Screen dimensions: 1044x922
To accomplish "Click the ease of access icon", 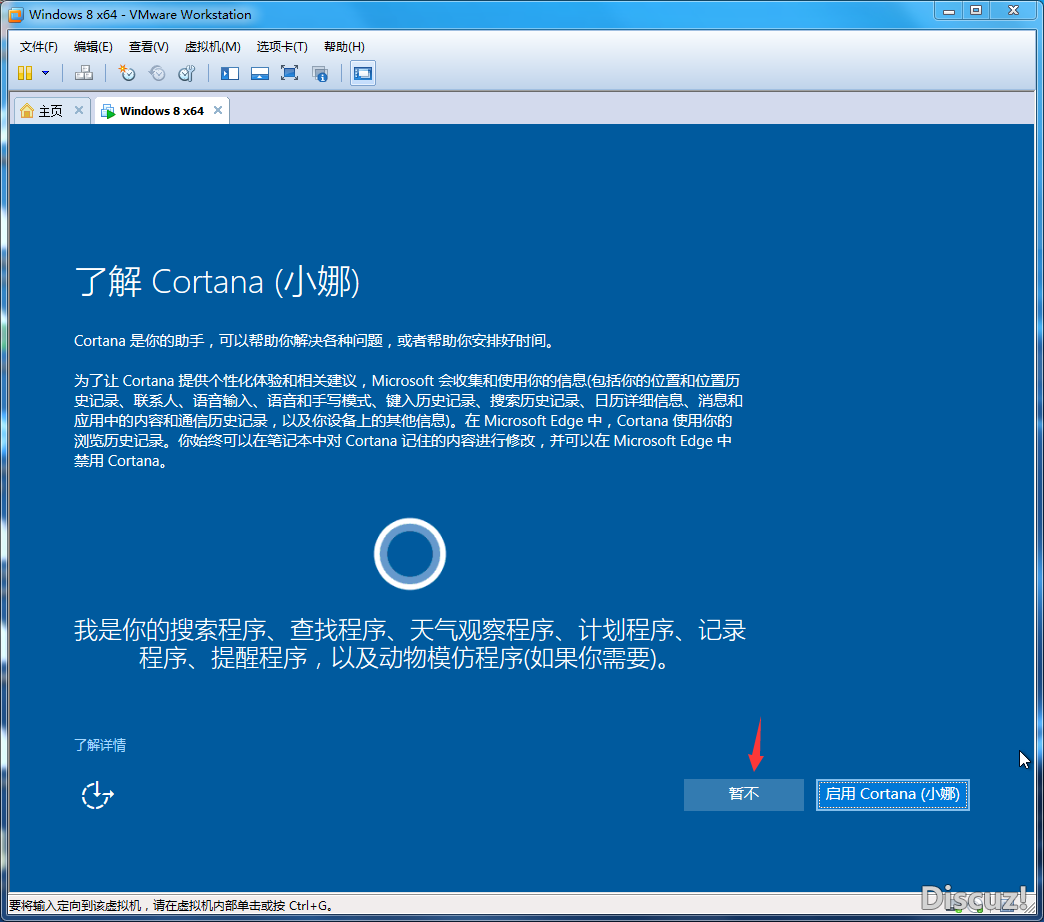I will click(97, 795).
